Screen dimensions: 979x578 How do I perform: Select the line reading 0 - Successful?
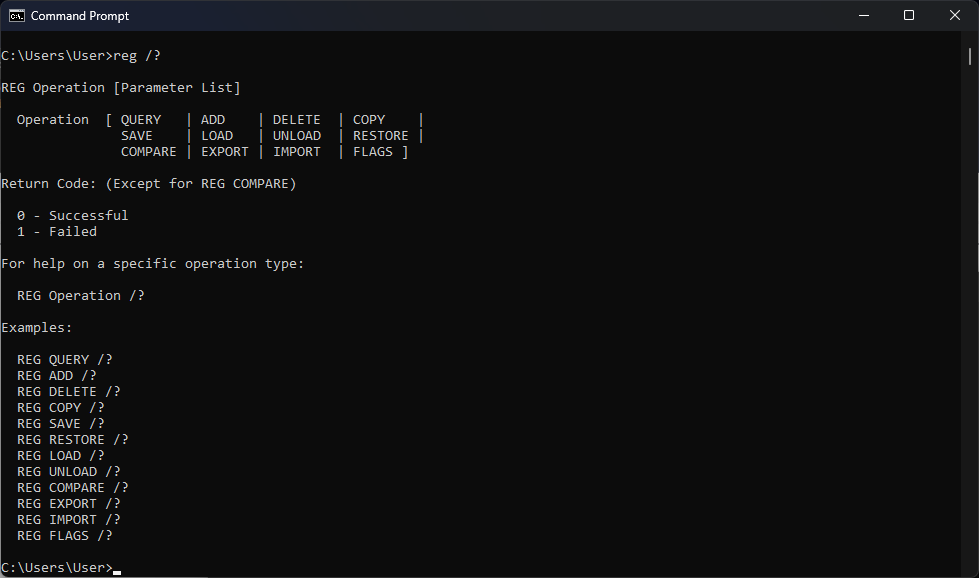pyautogui.click(x=72, y=215)
